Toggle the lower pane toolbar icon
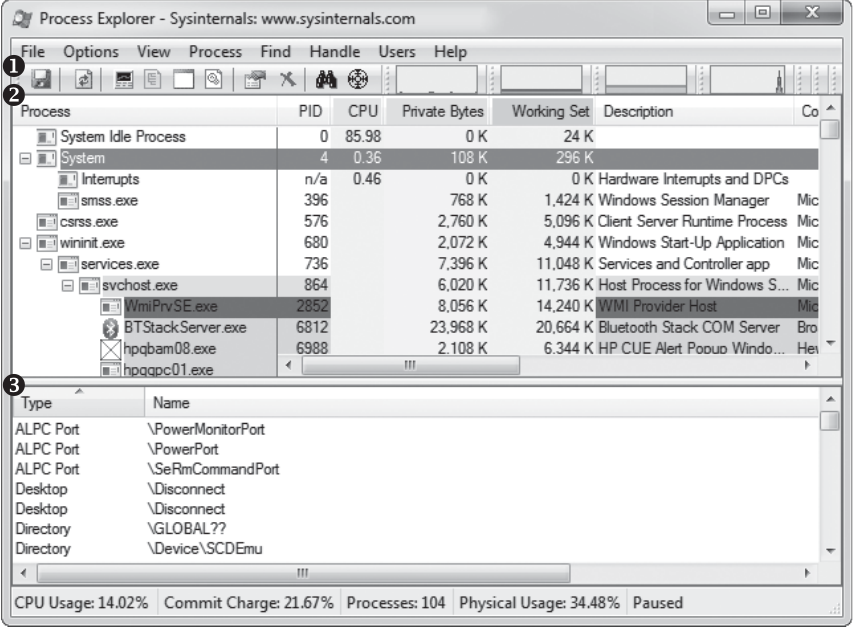The image size is (853, 628). click(183, 79)
